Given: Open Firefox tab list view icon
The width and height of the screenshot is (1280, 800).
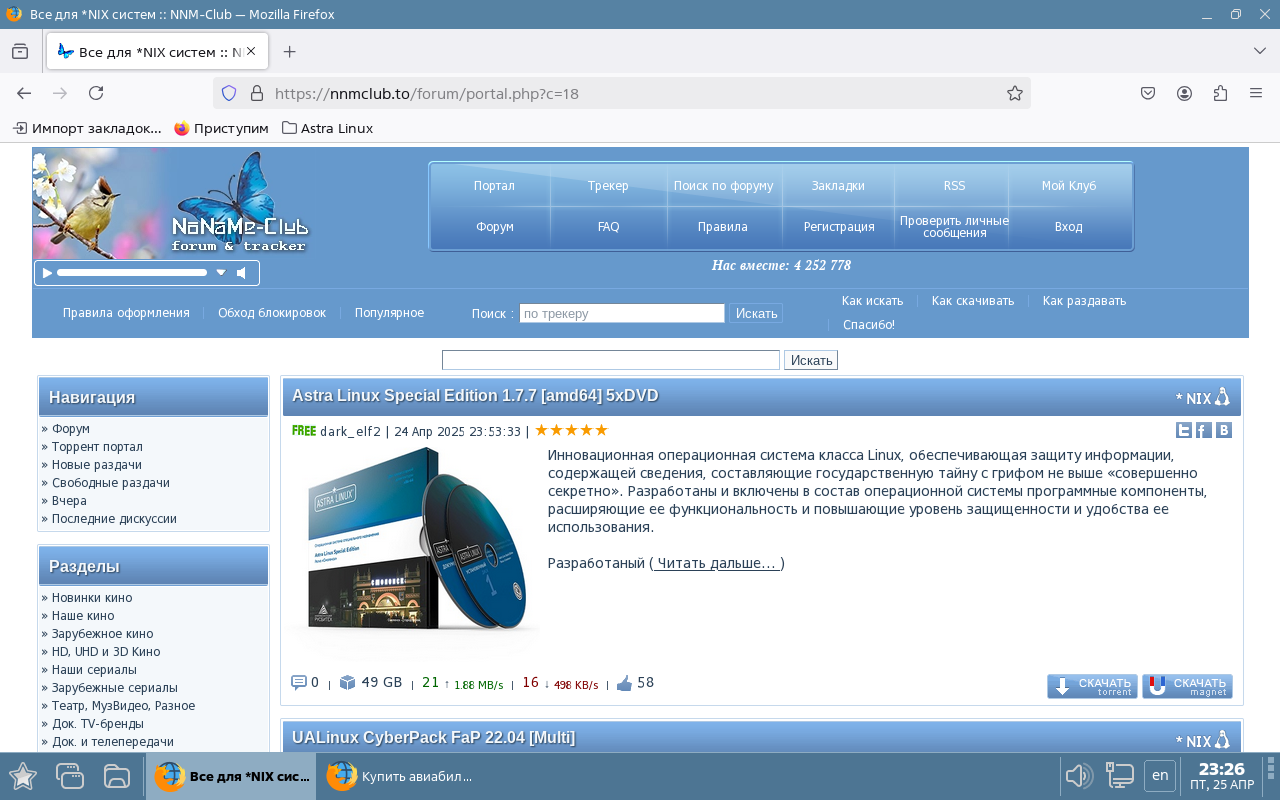Looking at the screenshot, I should (20, 52).
